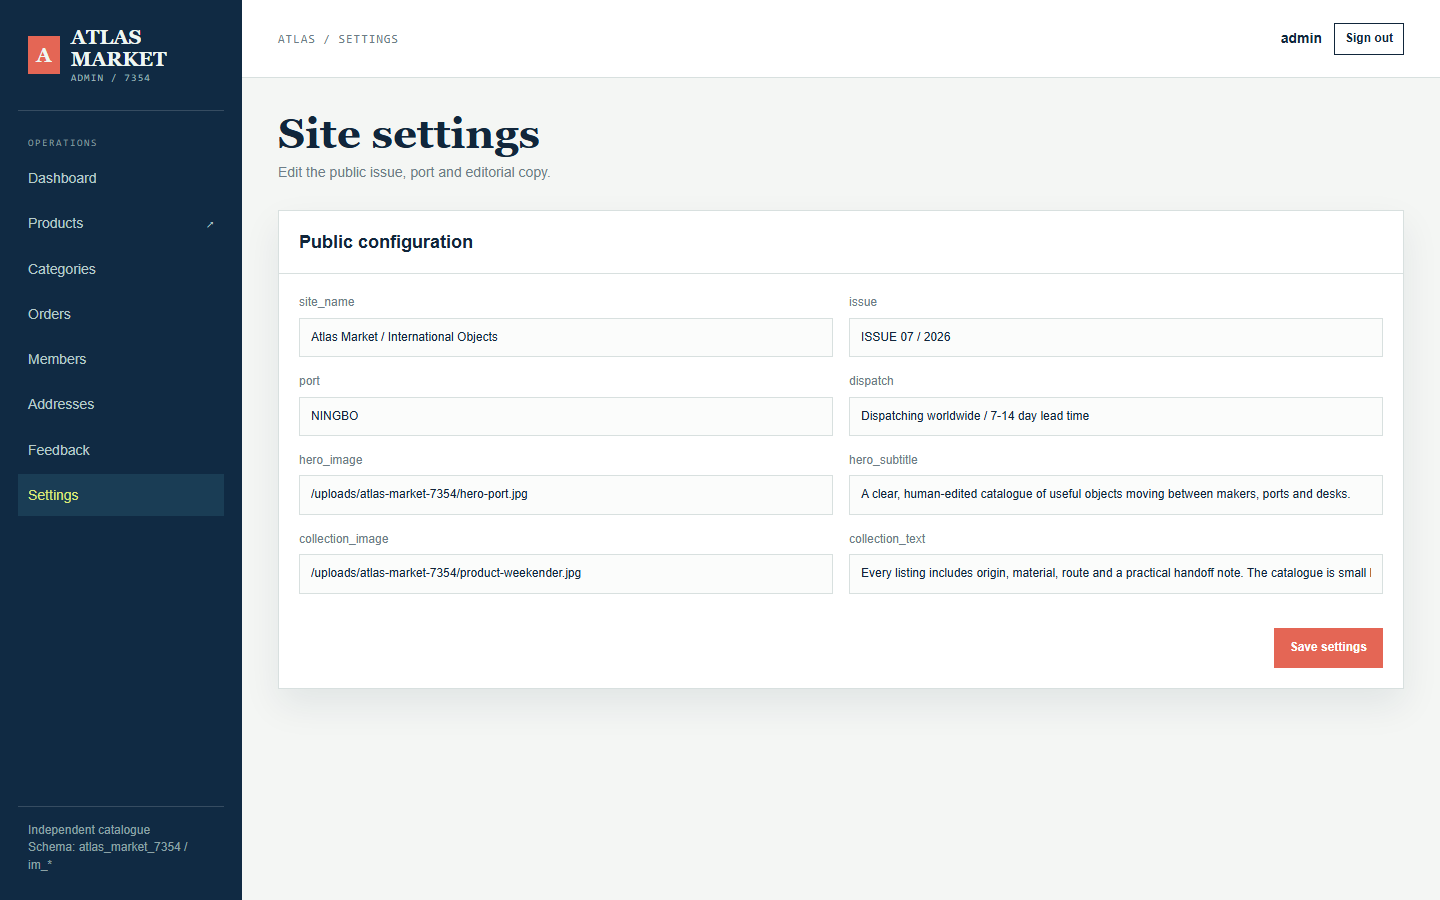
Task: Edit the issue field showing ISSUE 07 / 2026
Action: coord(1116,337)
